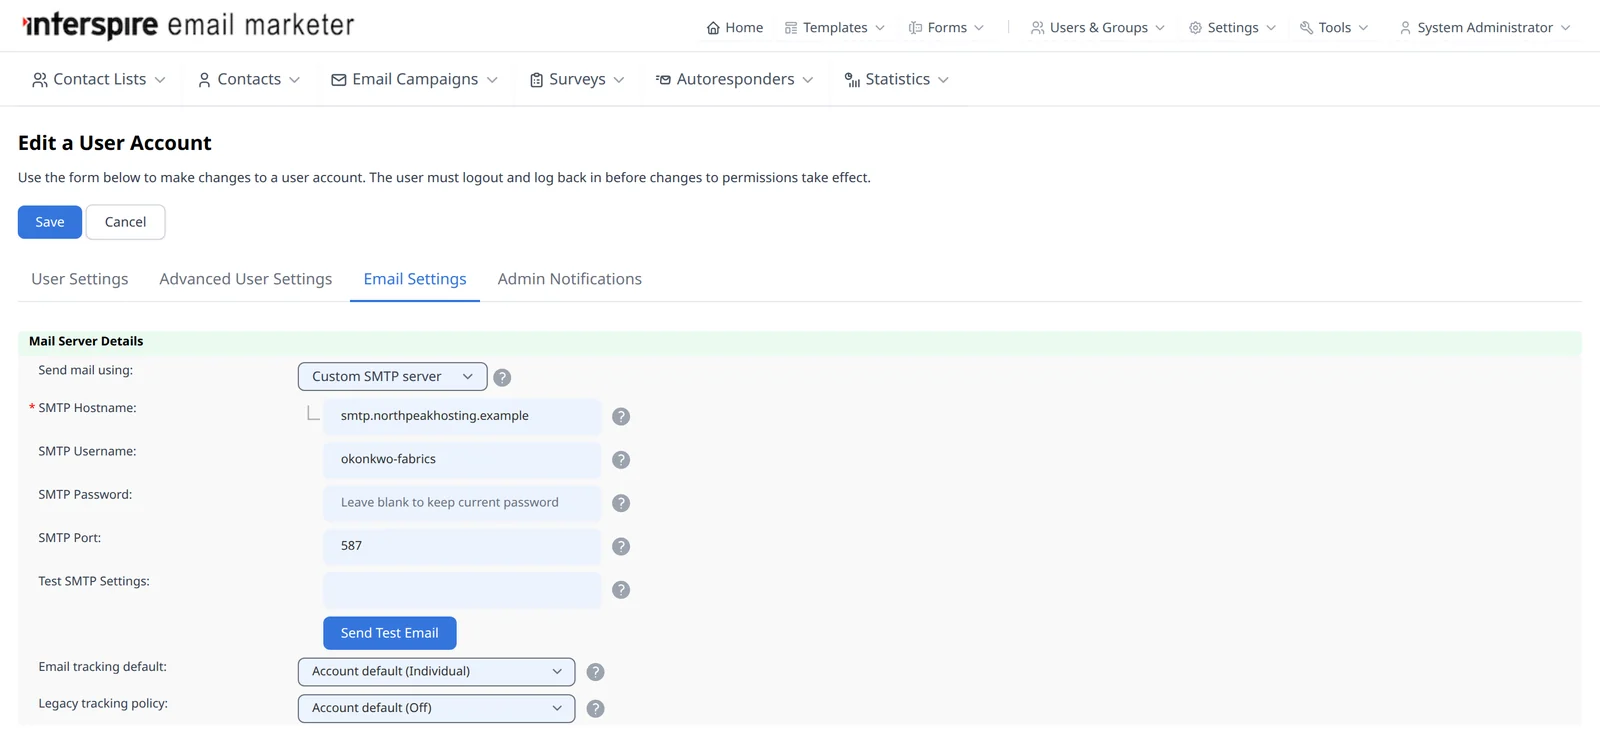This screenshot has width=1600, height=747.
Task: Click the Users & Groups people icon
Action: [1038, 28]
